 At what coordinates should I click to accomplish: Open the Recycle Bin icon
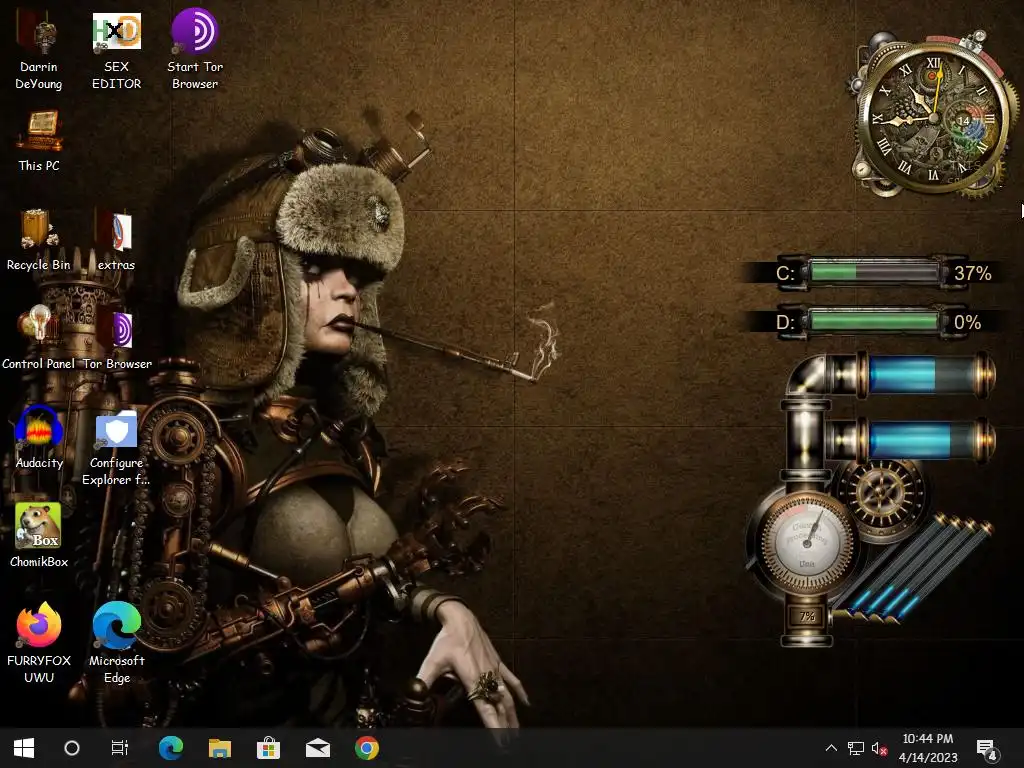[39, 240]
